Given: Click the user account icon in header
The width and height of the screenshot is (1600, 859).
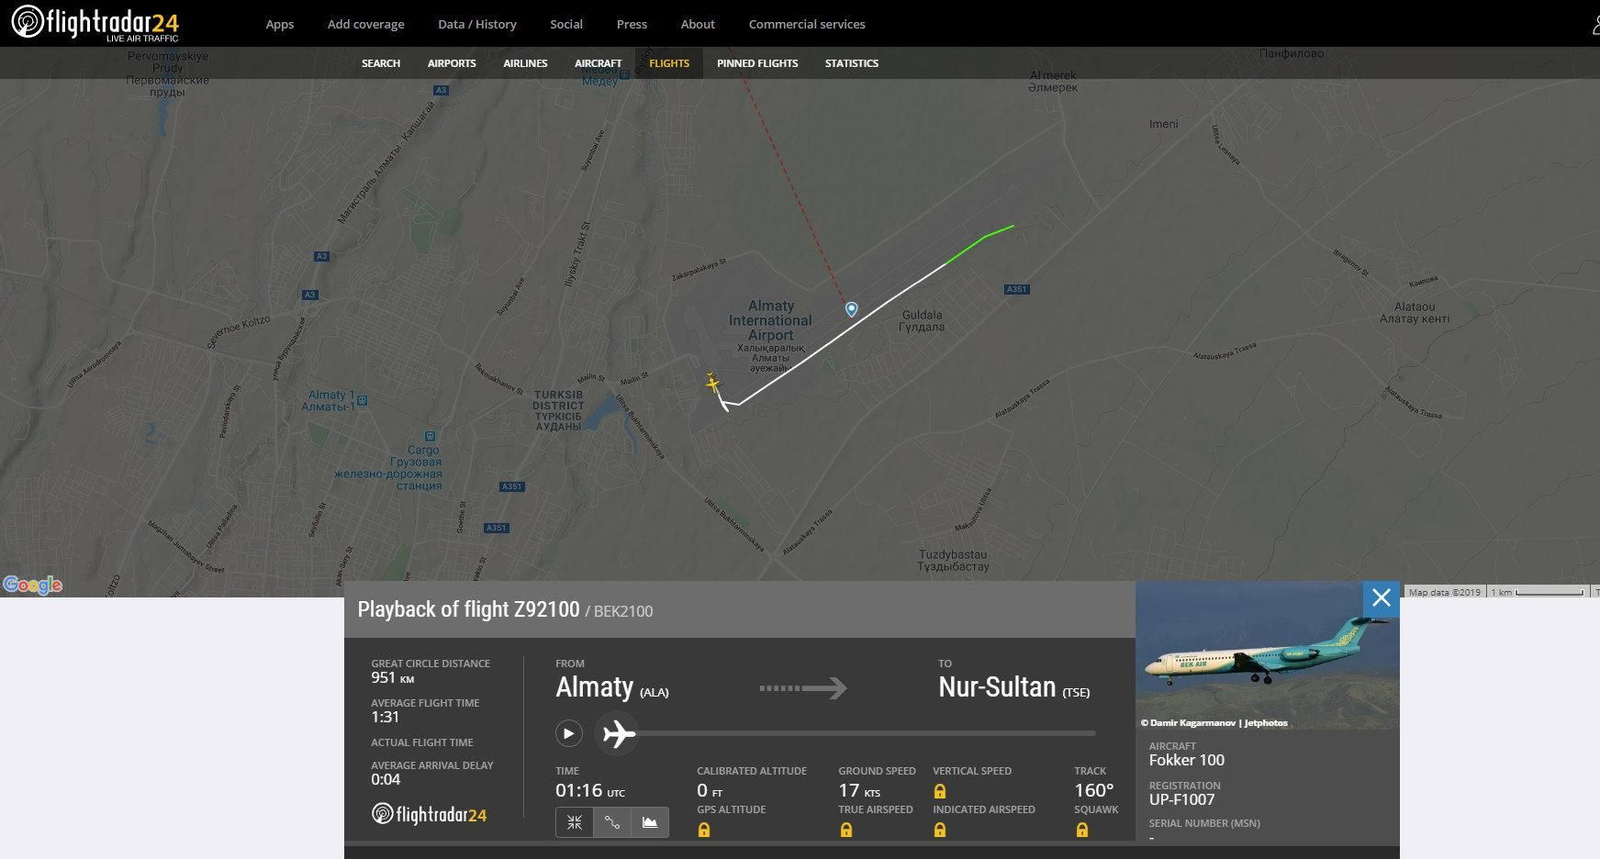Looking at the screenshot, I should click(1596, 24).
